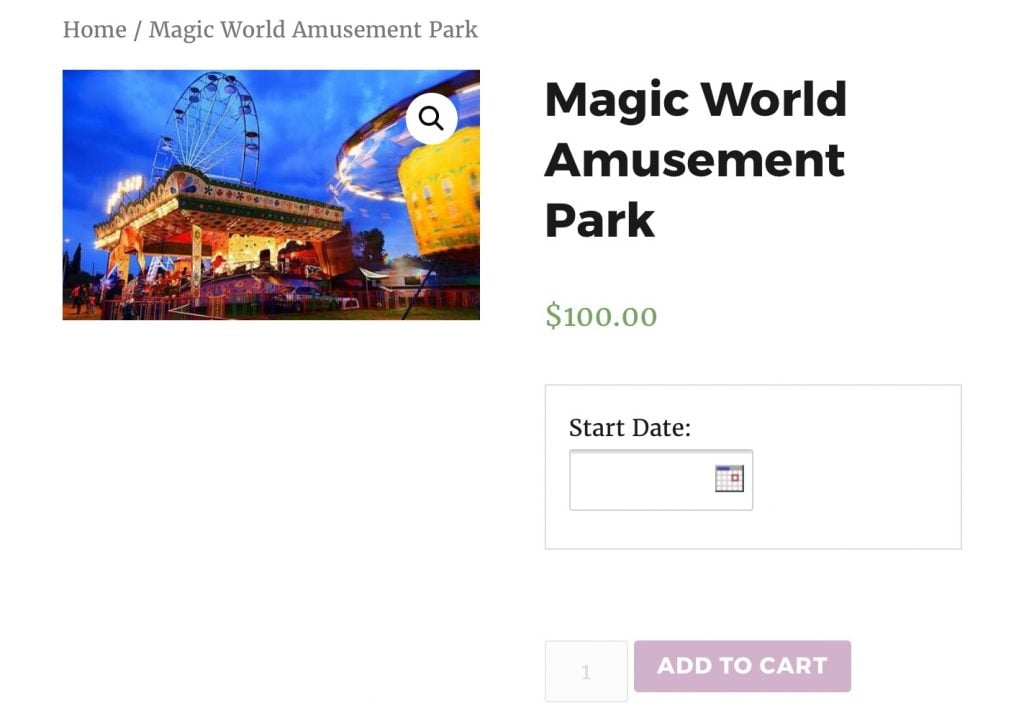
Task: Click the Start Date label
Action: [x=630, y=428]
